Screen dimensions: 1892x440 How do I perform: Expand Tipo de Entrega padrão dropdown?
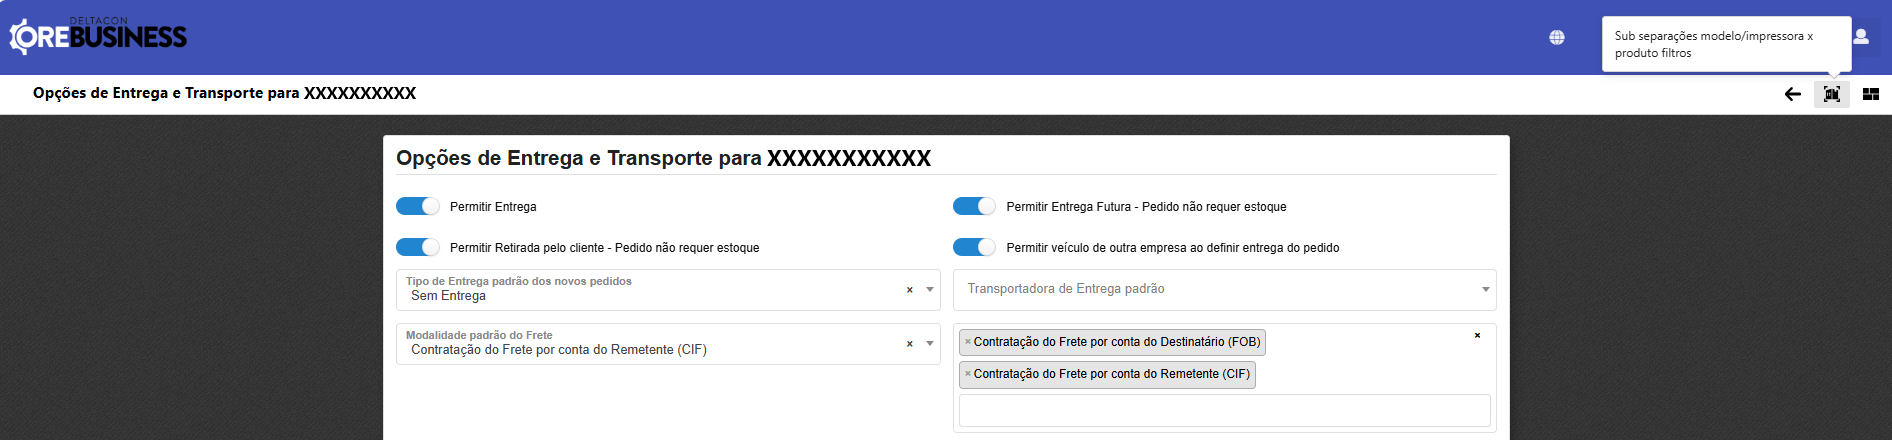[x=930, y=290]
